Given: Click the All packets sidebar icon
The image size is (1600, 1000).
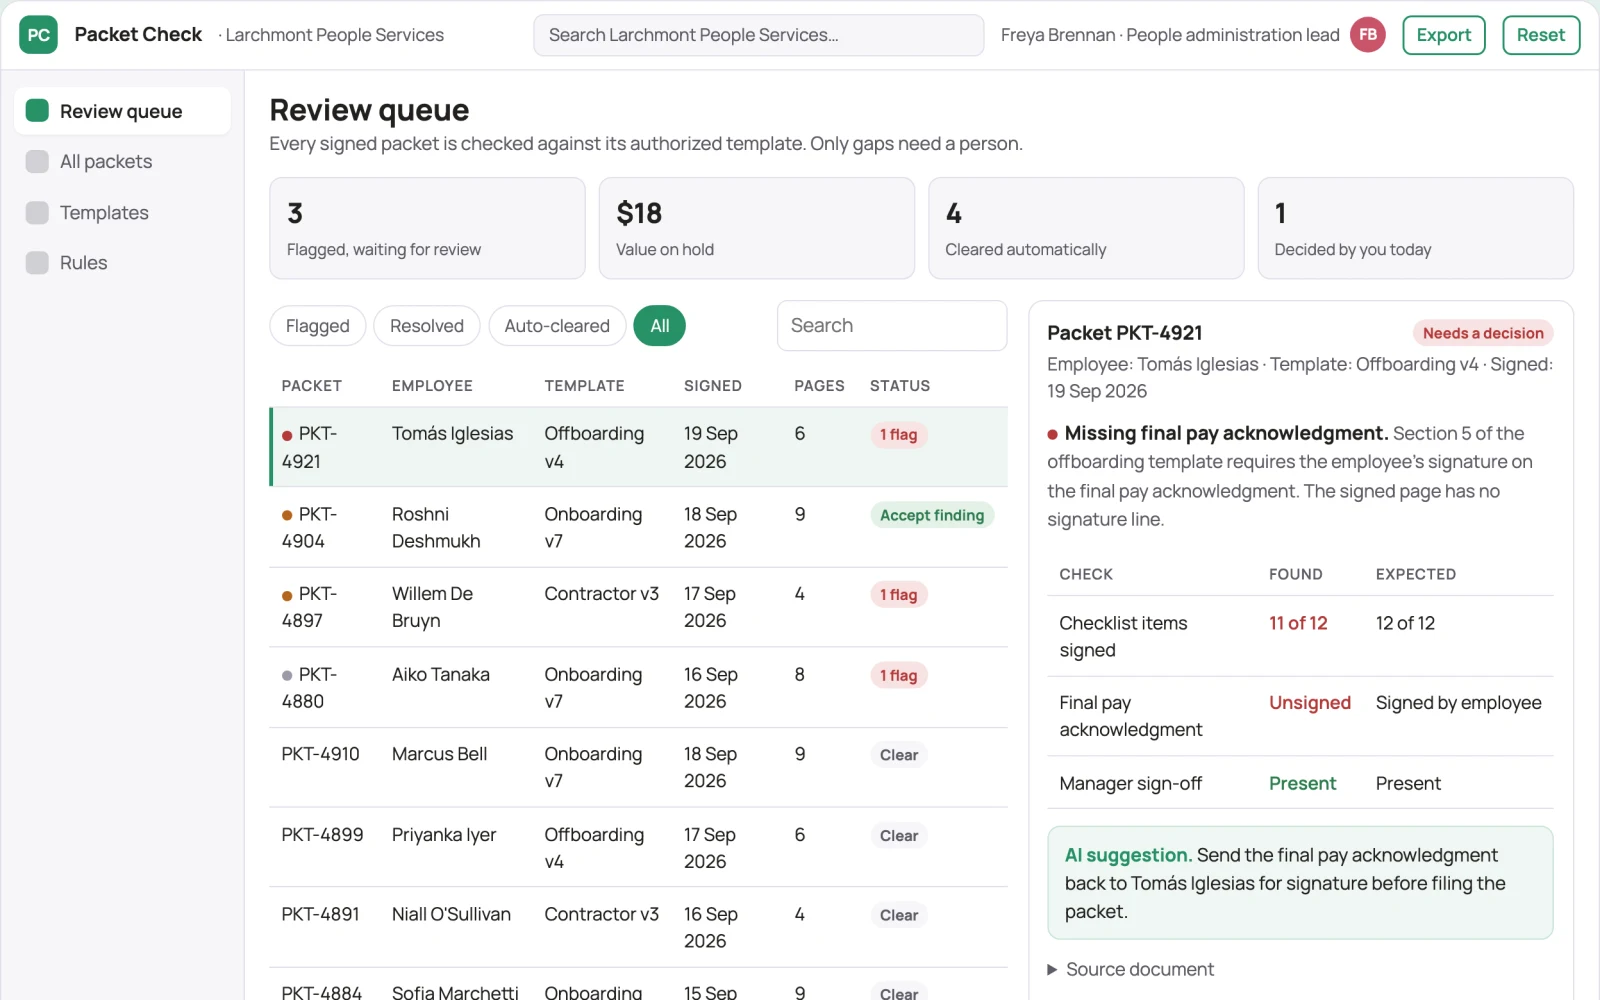Looking at the screenshot, I should 37,161.
